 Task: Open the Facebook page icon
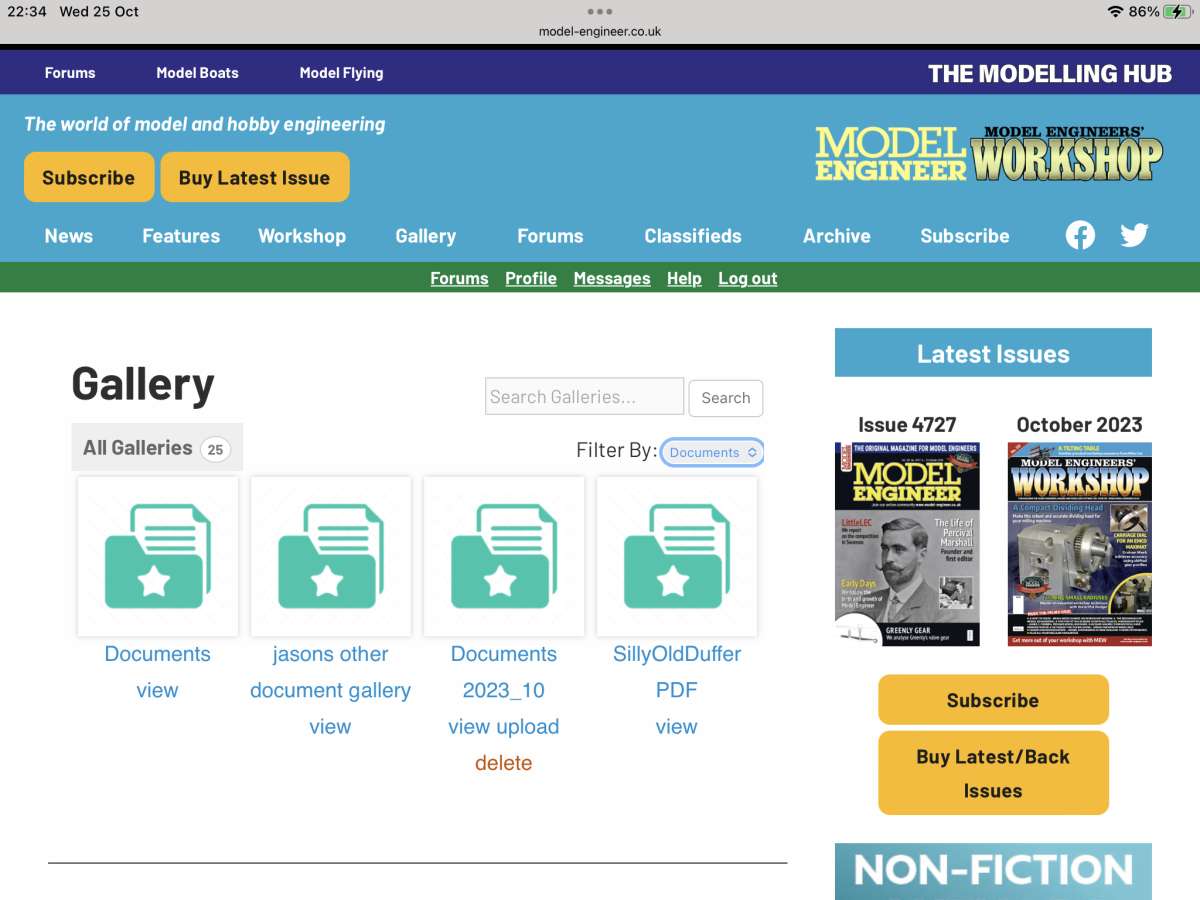(x=1080, y=235)
